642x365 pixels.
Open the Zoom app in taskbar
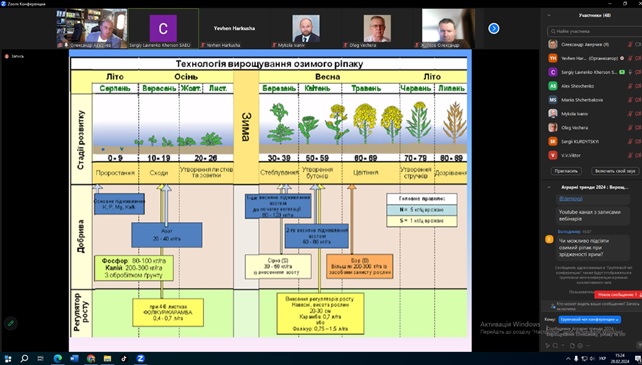[140, 358]
